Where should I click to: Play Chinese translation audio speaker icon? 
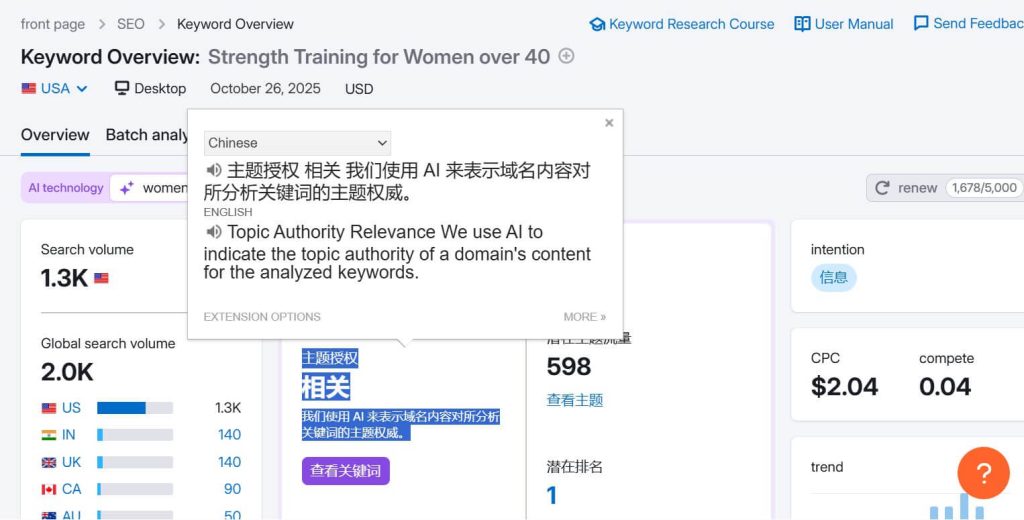213,171
